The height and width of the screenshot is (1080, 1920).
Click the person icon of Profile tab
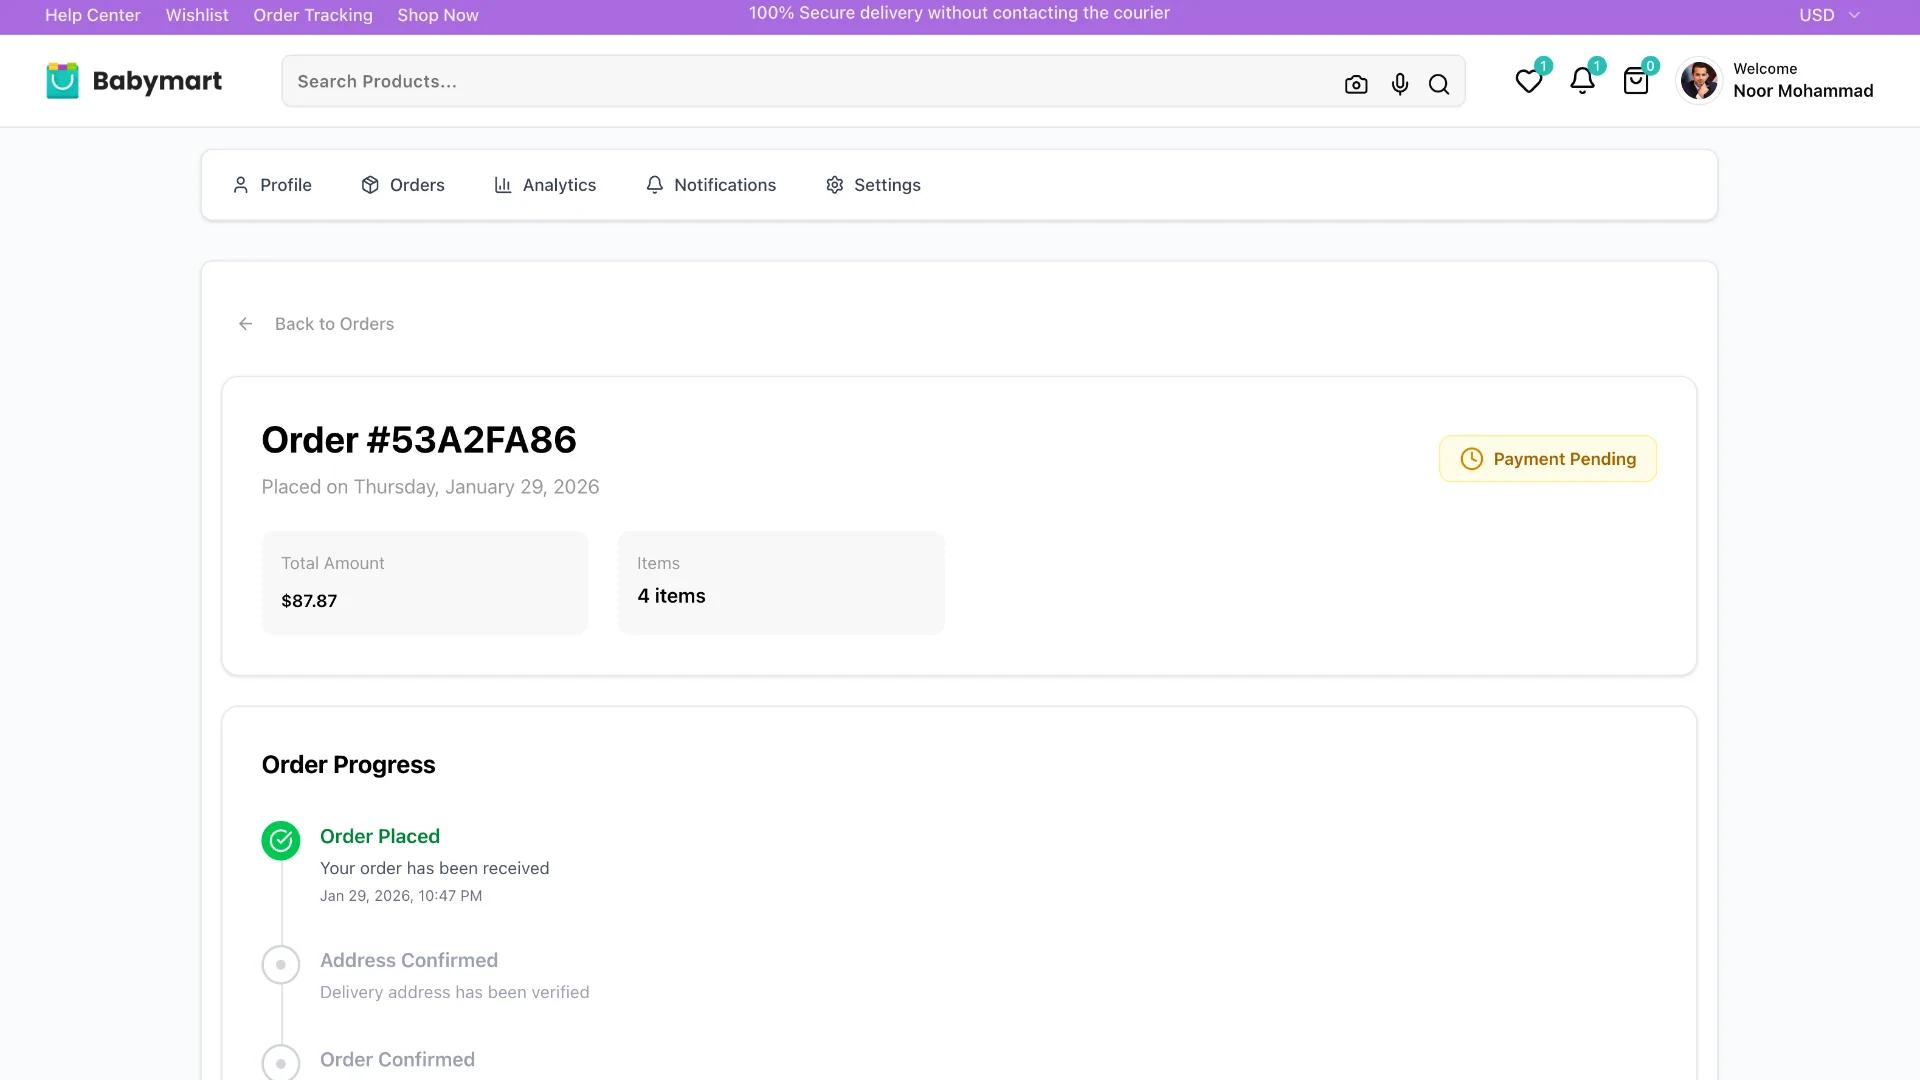pyautogui.click(x=240, y=185)
